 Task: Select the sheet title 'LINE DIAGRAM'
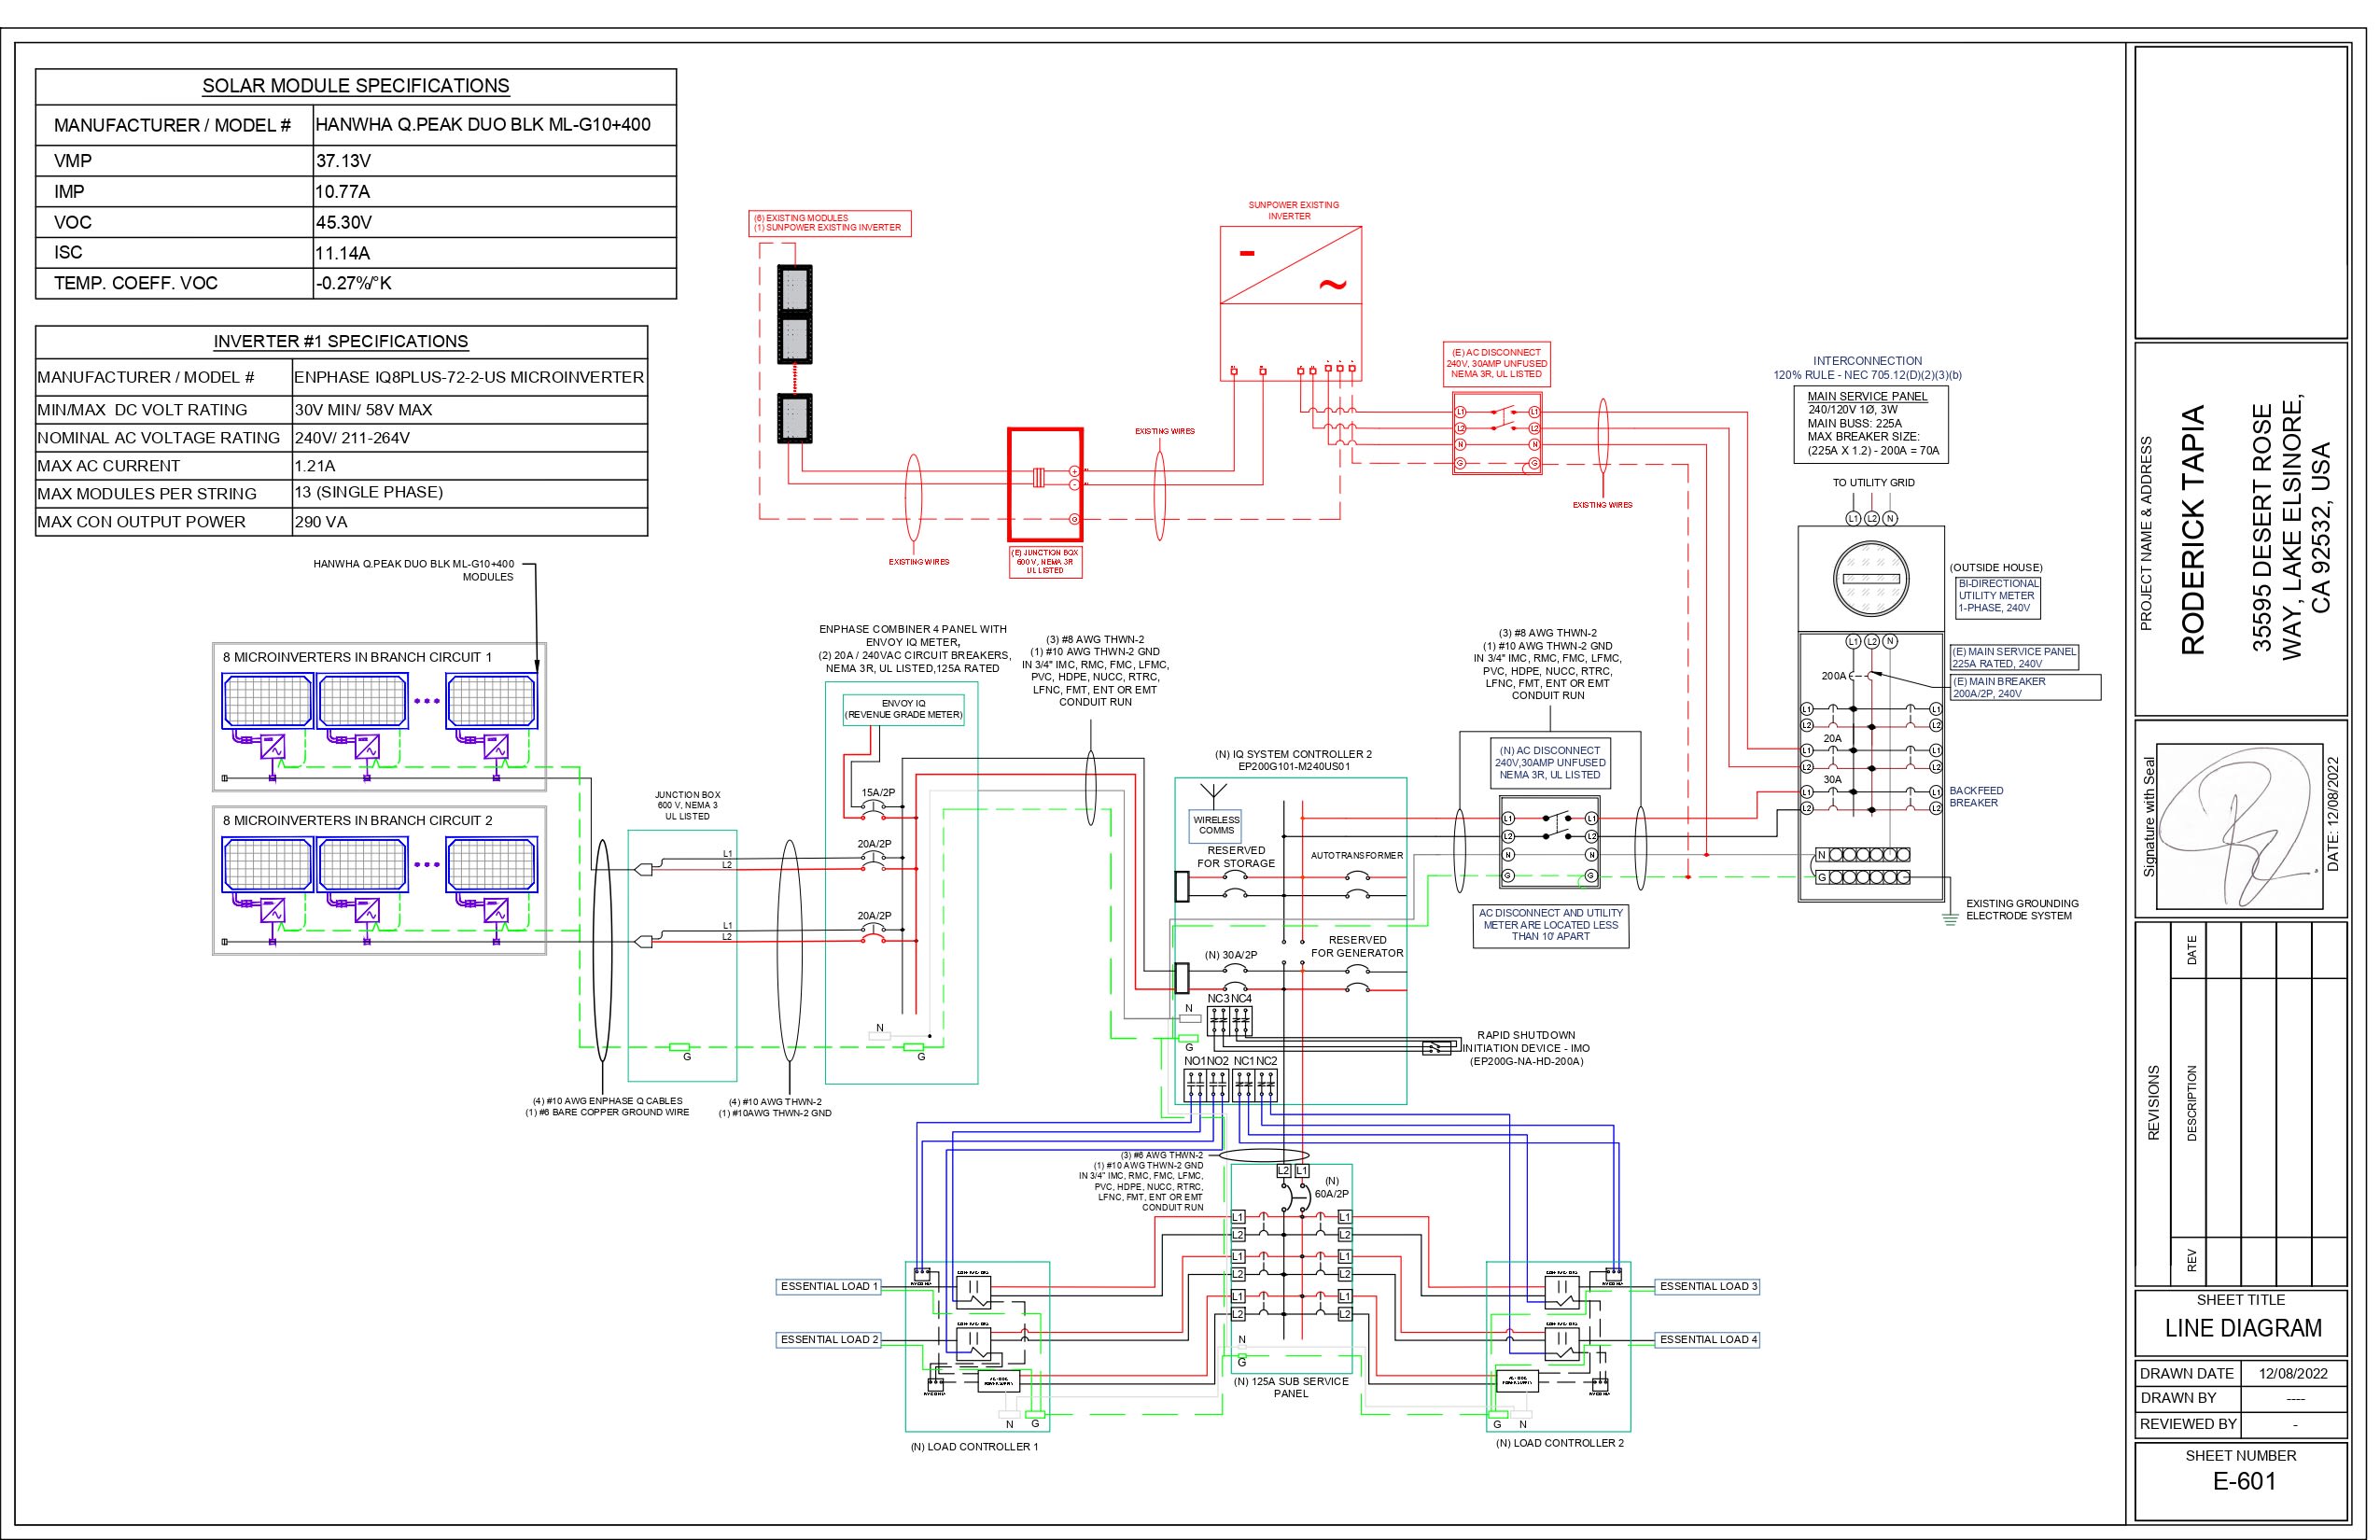click(2243, 1328)
